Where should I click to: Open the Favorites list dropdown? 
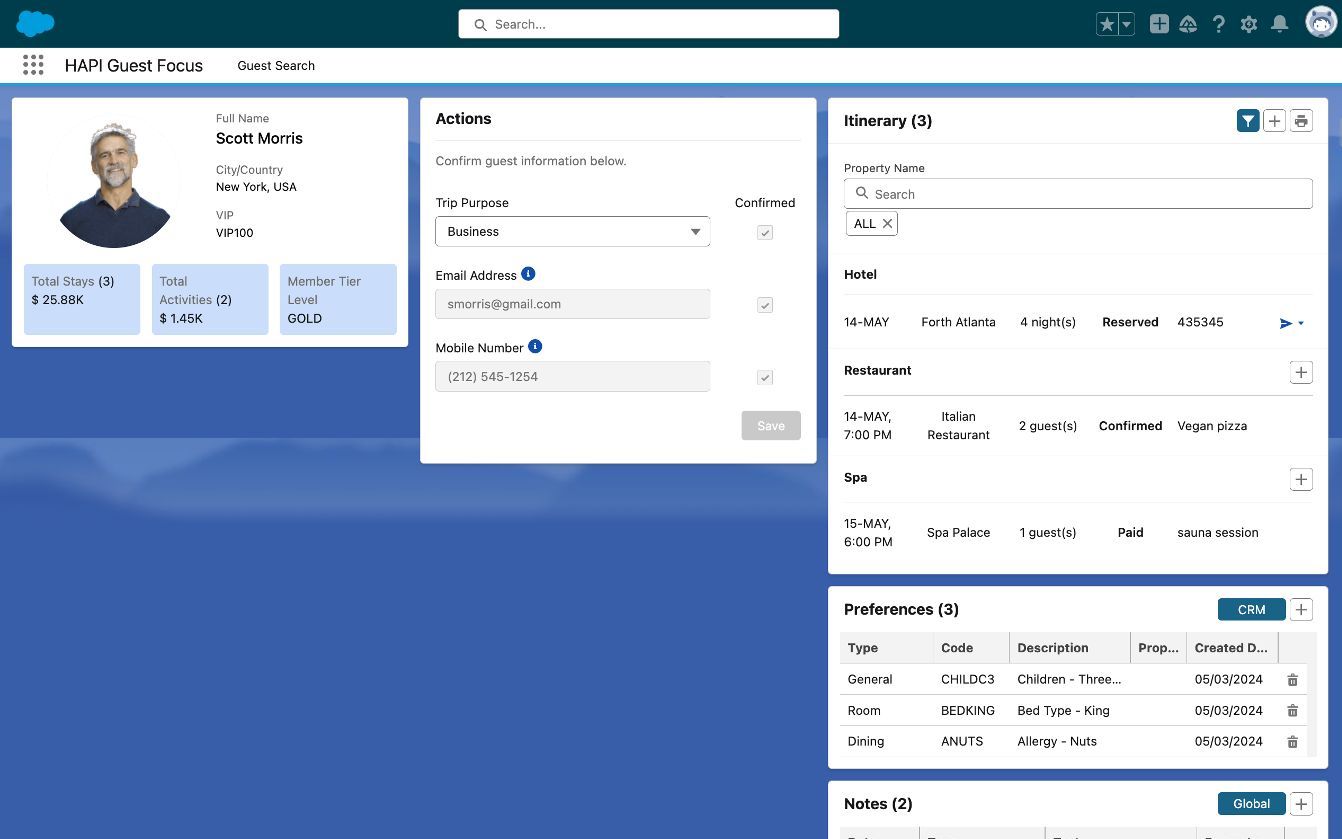(x=1127, y=24)
